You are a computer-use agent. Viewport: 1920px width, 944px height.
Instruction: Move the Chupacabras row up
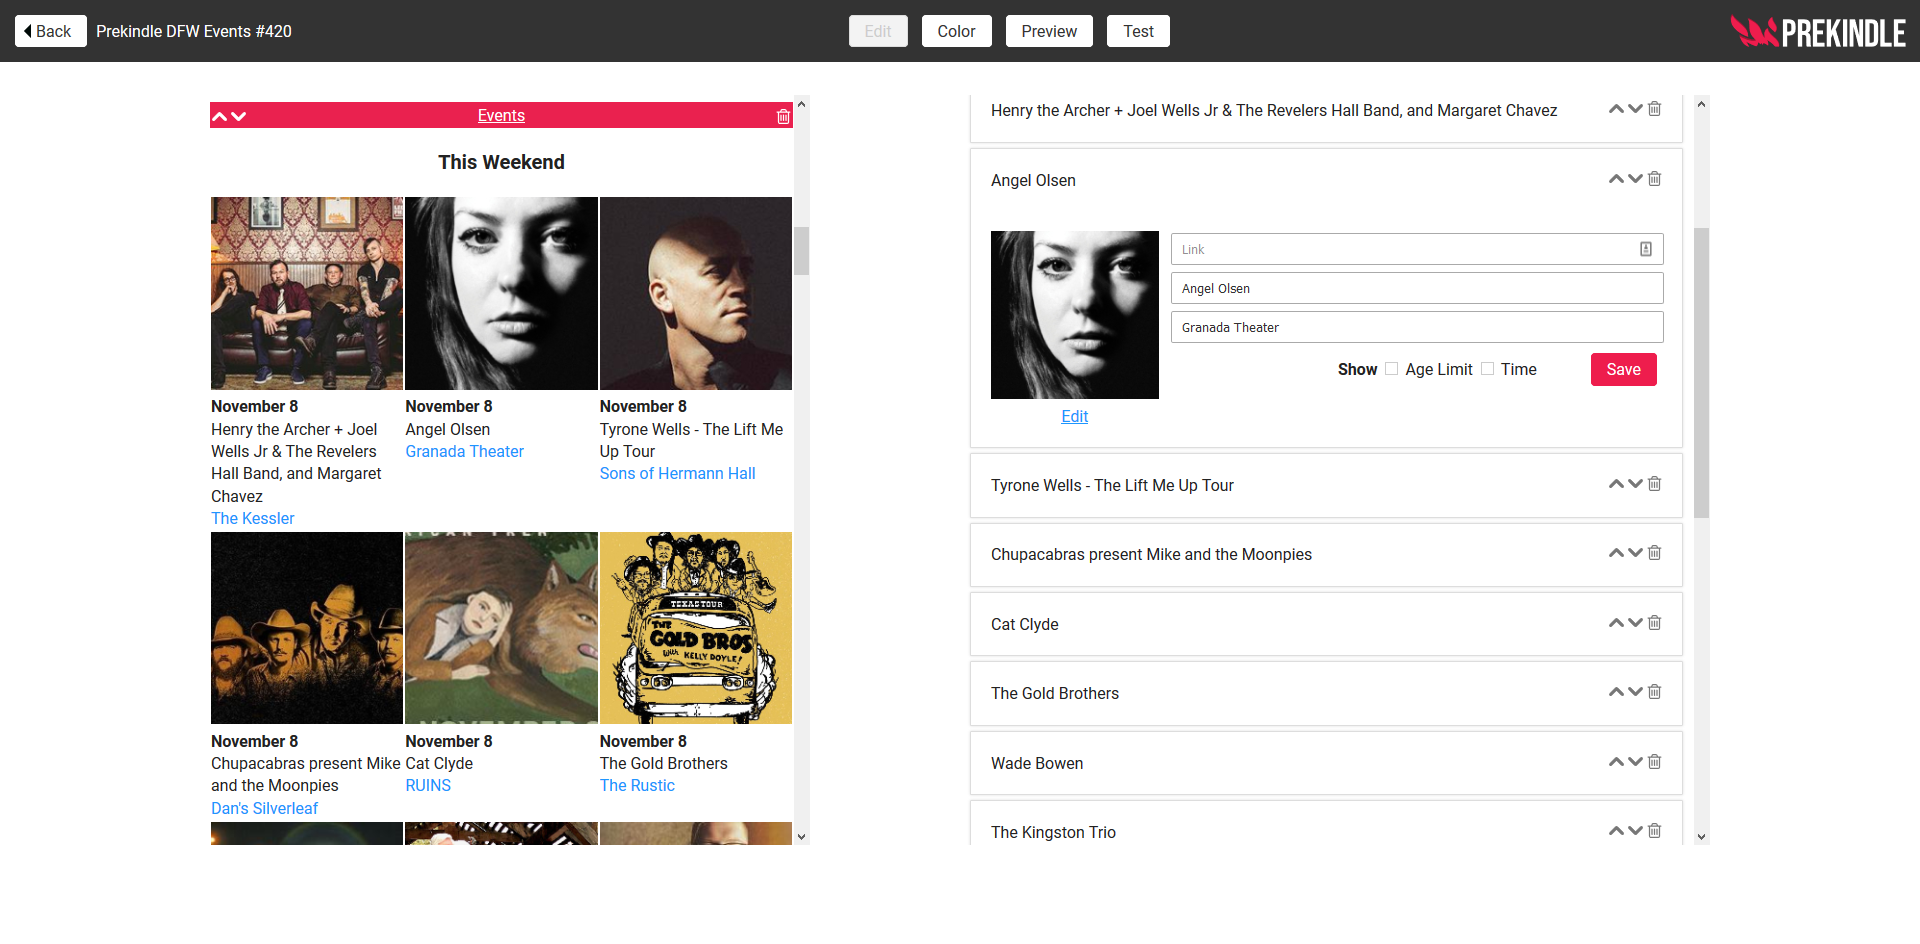[x=1616, y=553]
